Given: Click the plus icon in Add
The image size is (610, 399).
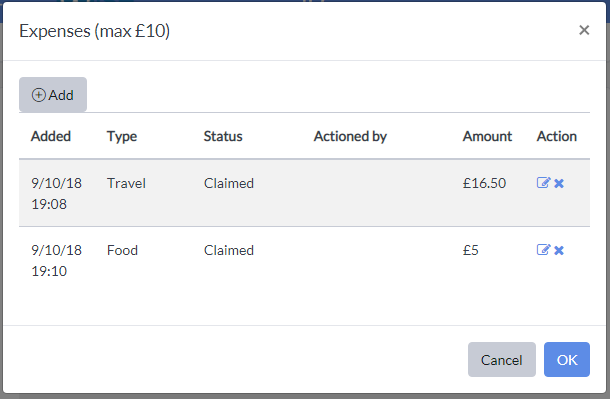Looking at the screenshot, I should pyautogui.click(x=39, y=95).
